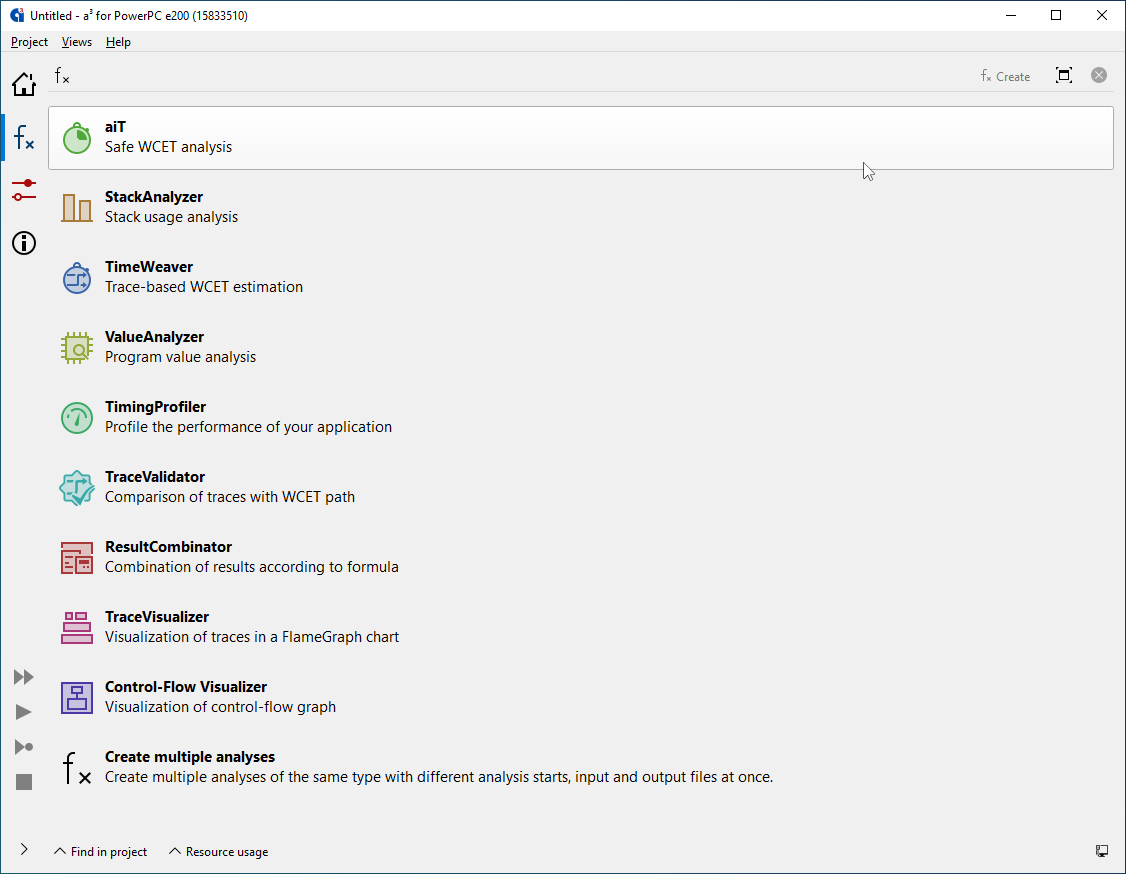The width and height of the screenshot is (1126, 874).
Task: Click the fullscreen toggle icon near Create
Action: coord(1064,75)
